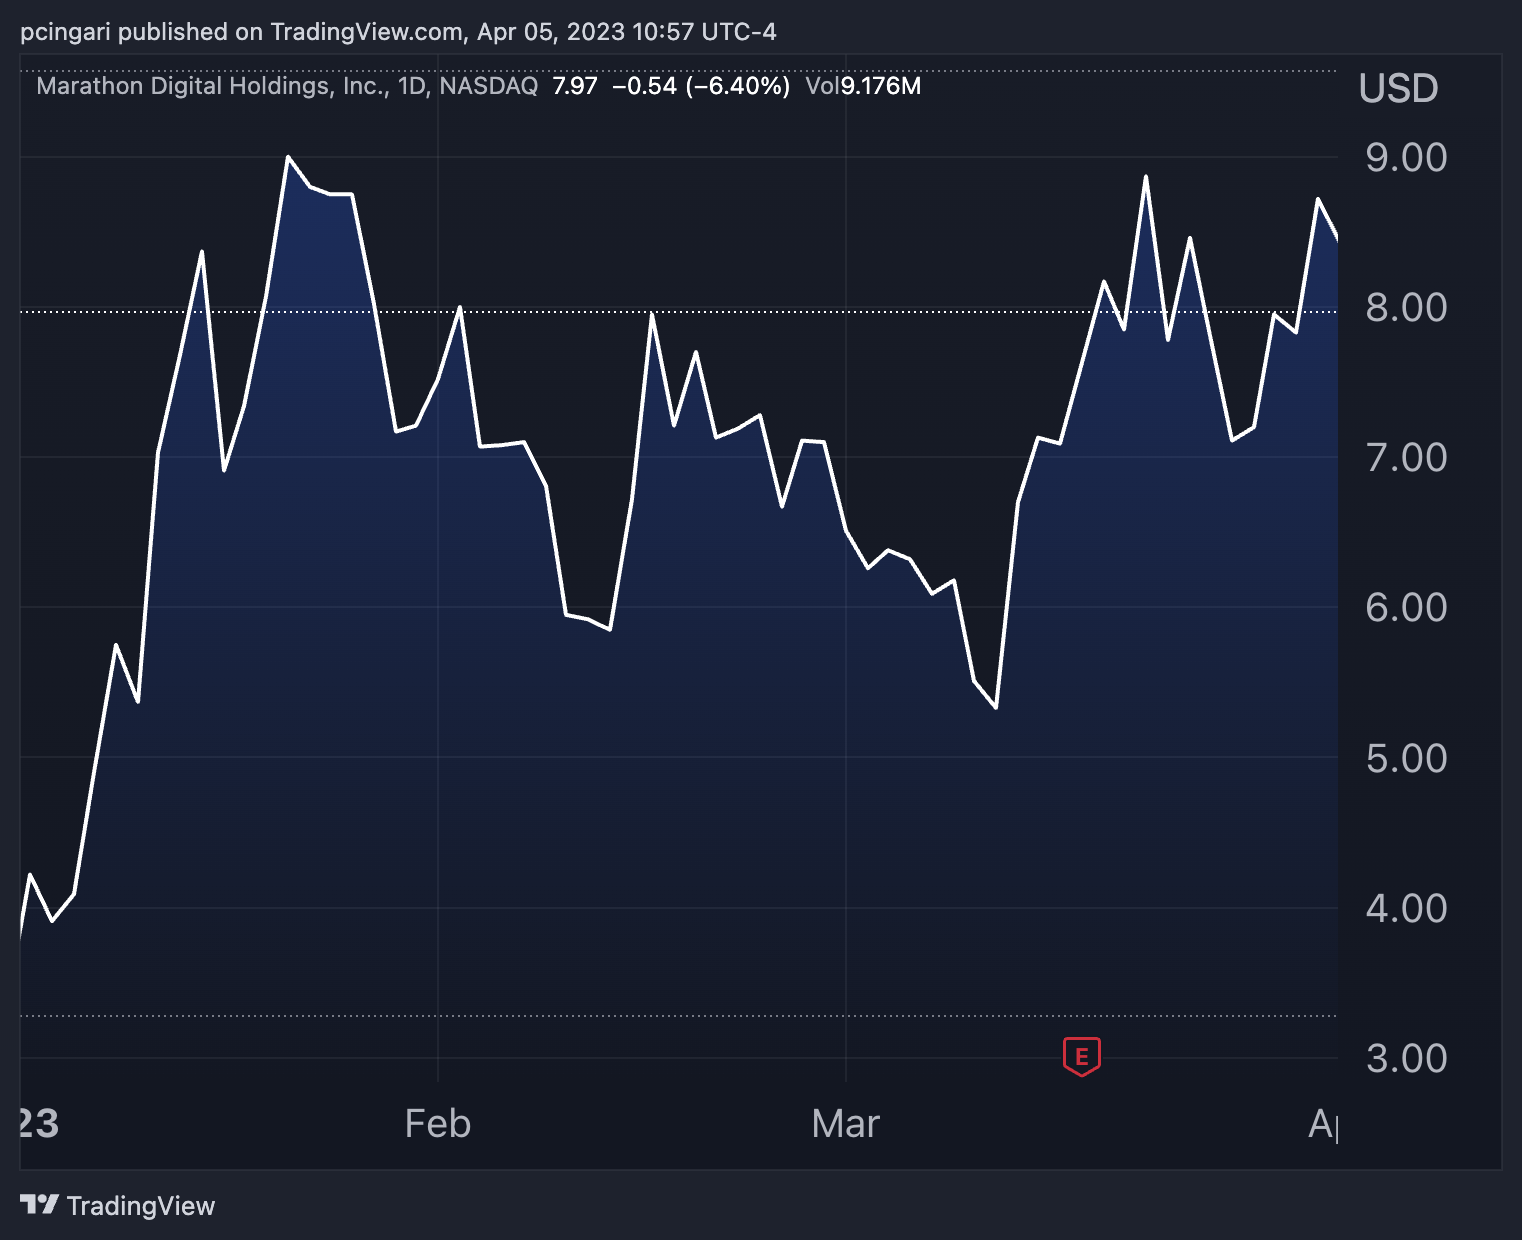Image resolution: width=1522 pixels, height=1240 pixels.
Task: Click the 5.00 price axis label
Action: 1406,759
